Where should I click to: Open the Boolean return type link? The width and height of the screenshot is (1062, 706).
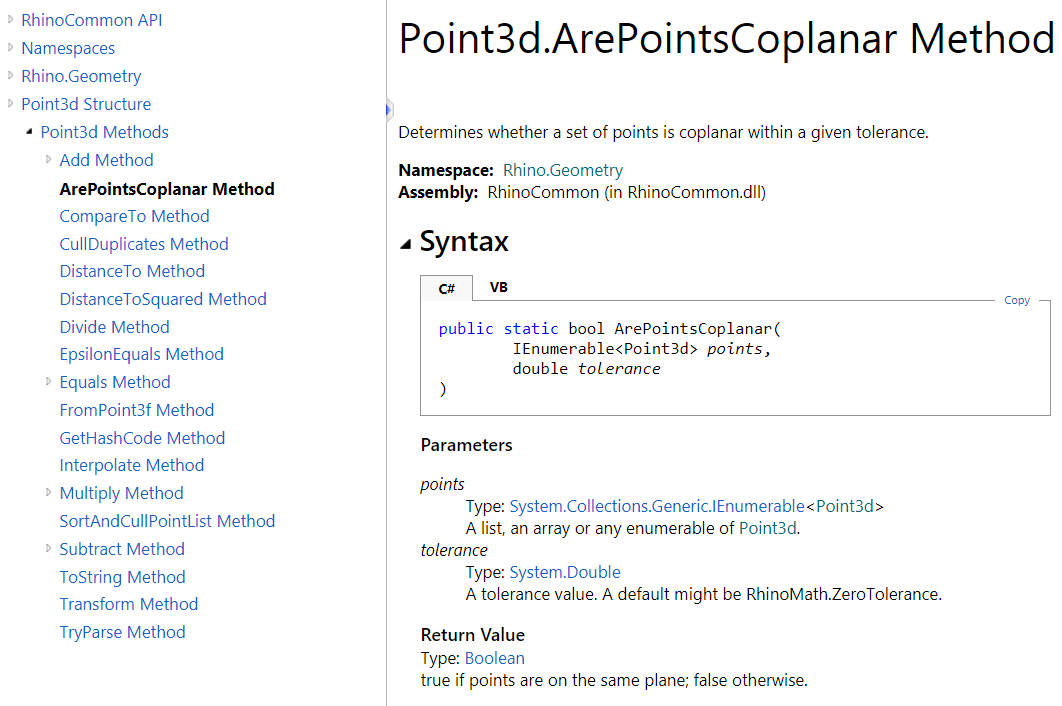[x=494, y=658]
